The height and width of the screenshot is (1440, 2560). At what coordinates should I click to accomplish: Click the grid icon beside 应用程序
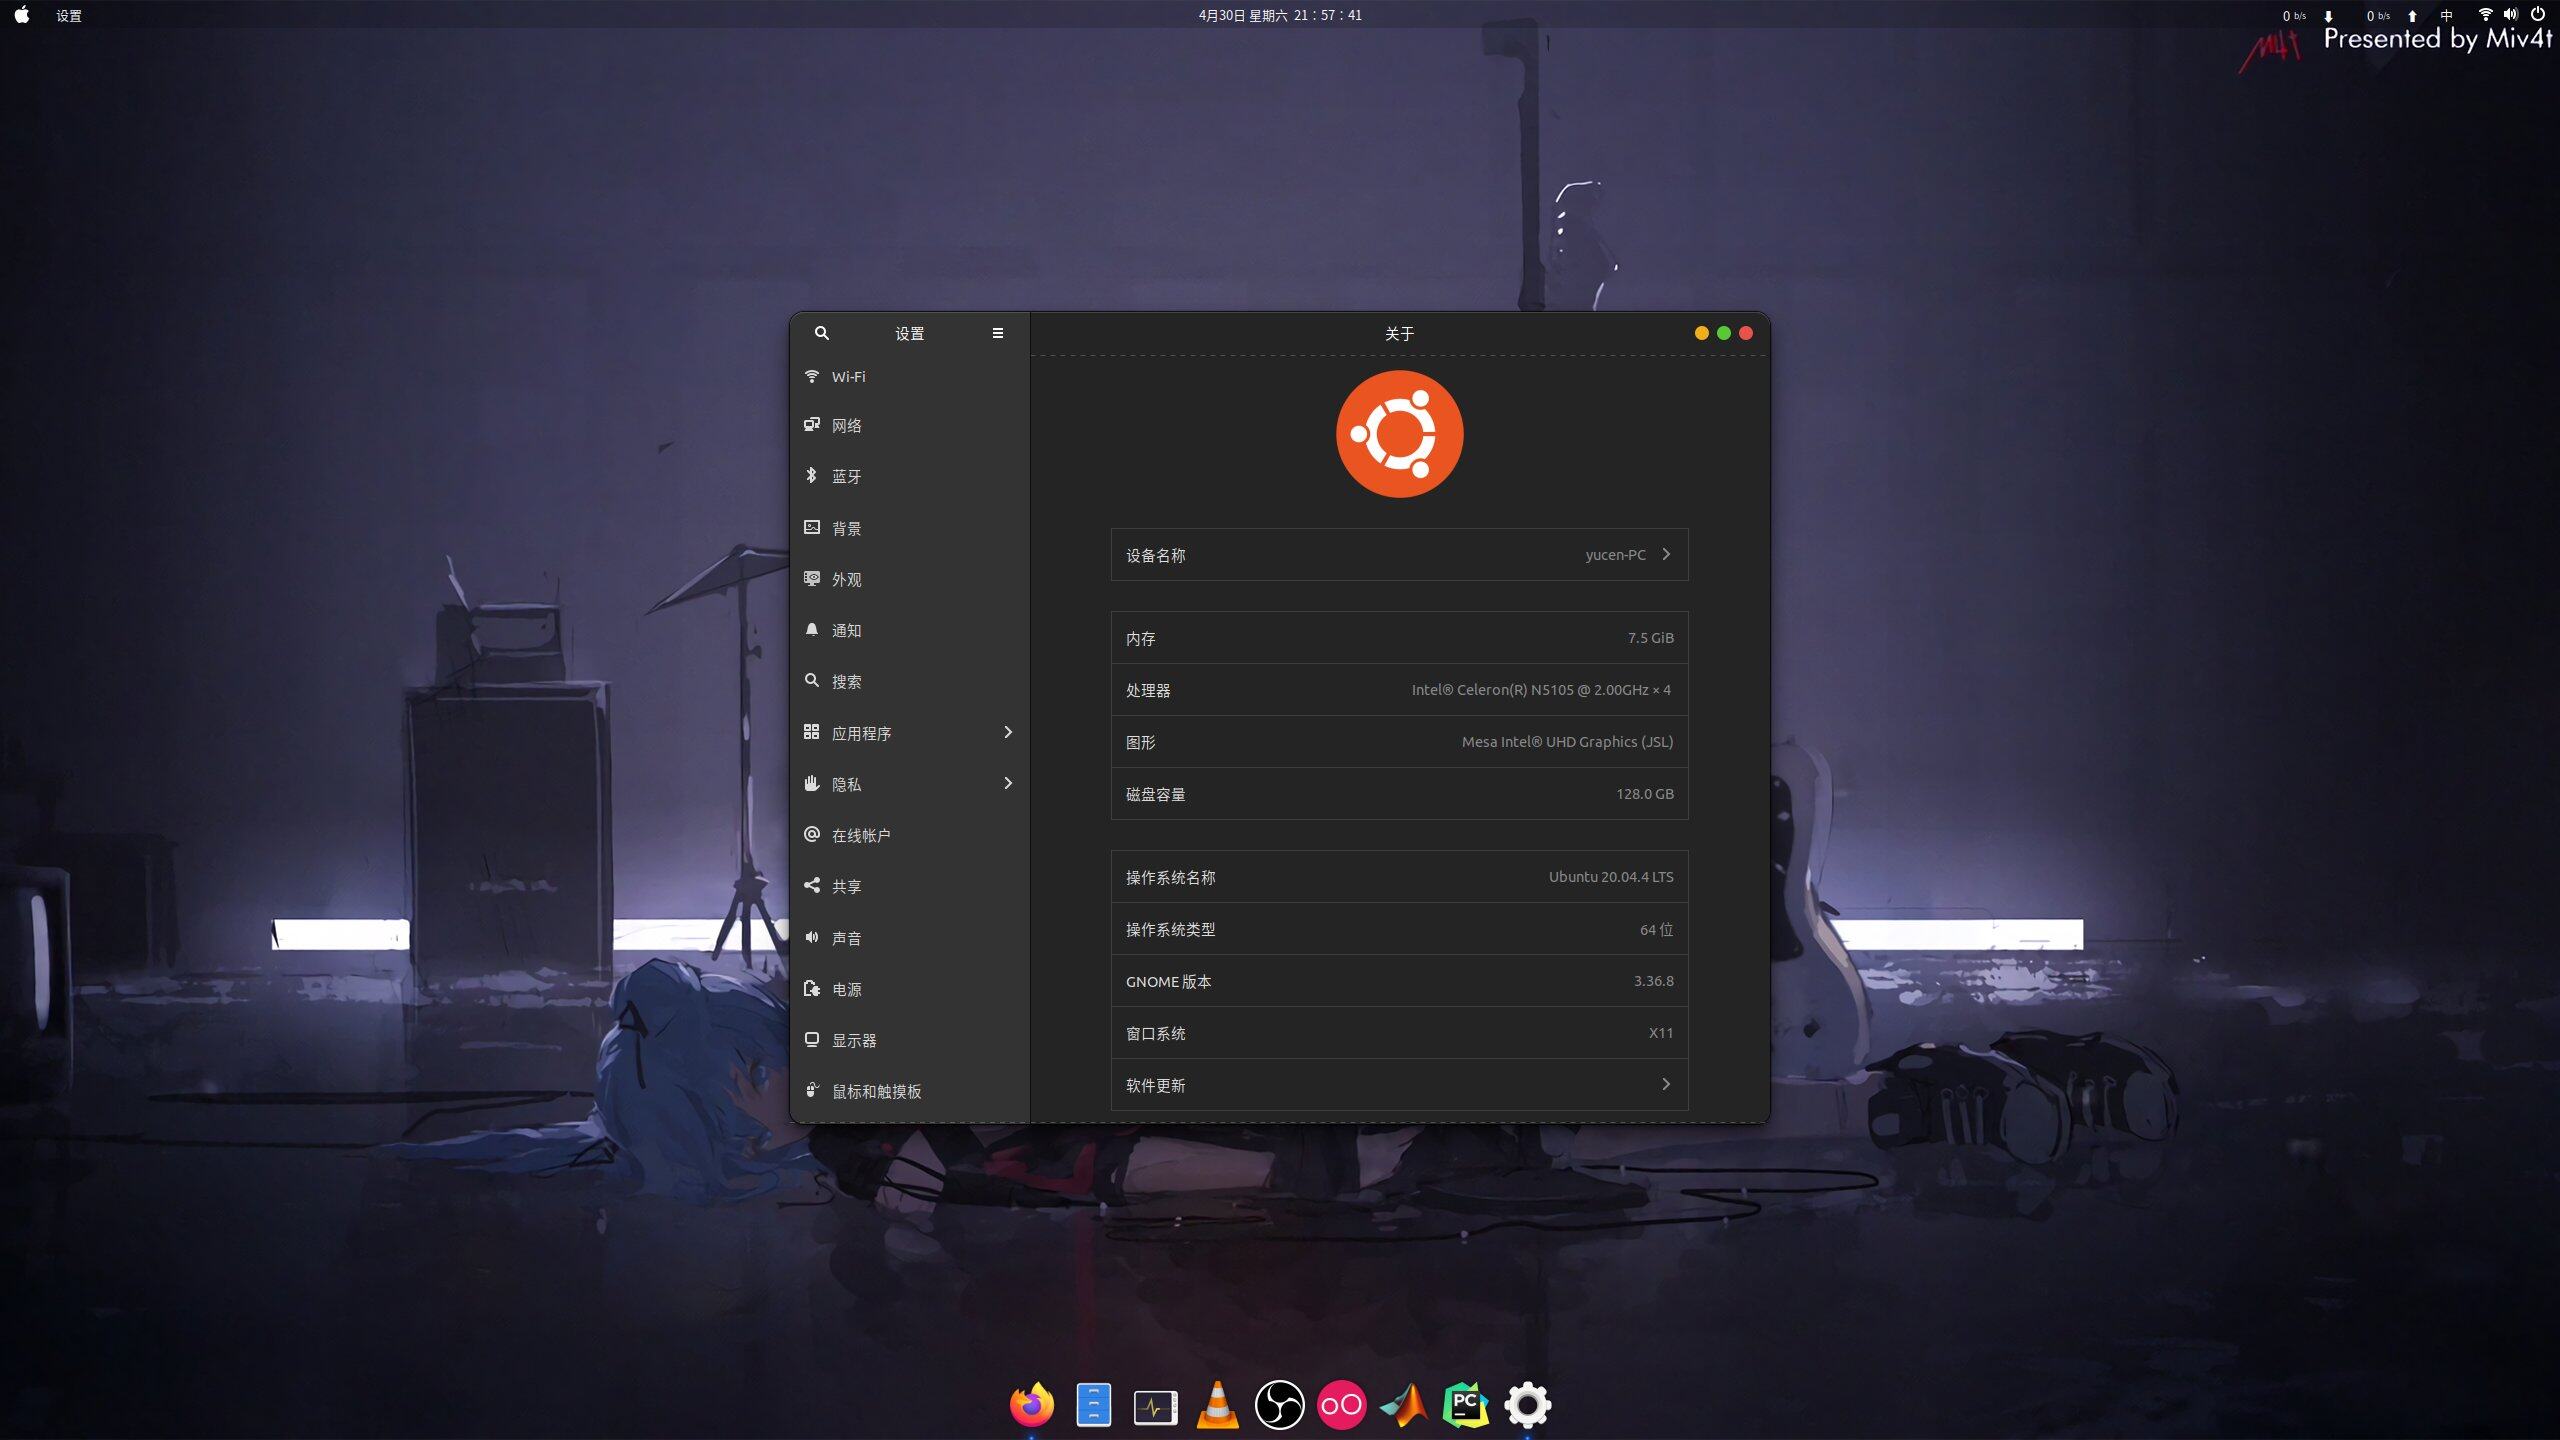pos(812,732)
